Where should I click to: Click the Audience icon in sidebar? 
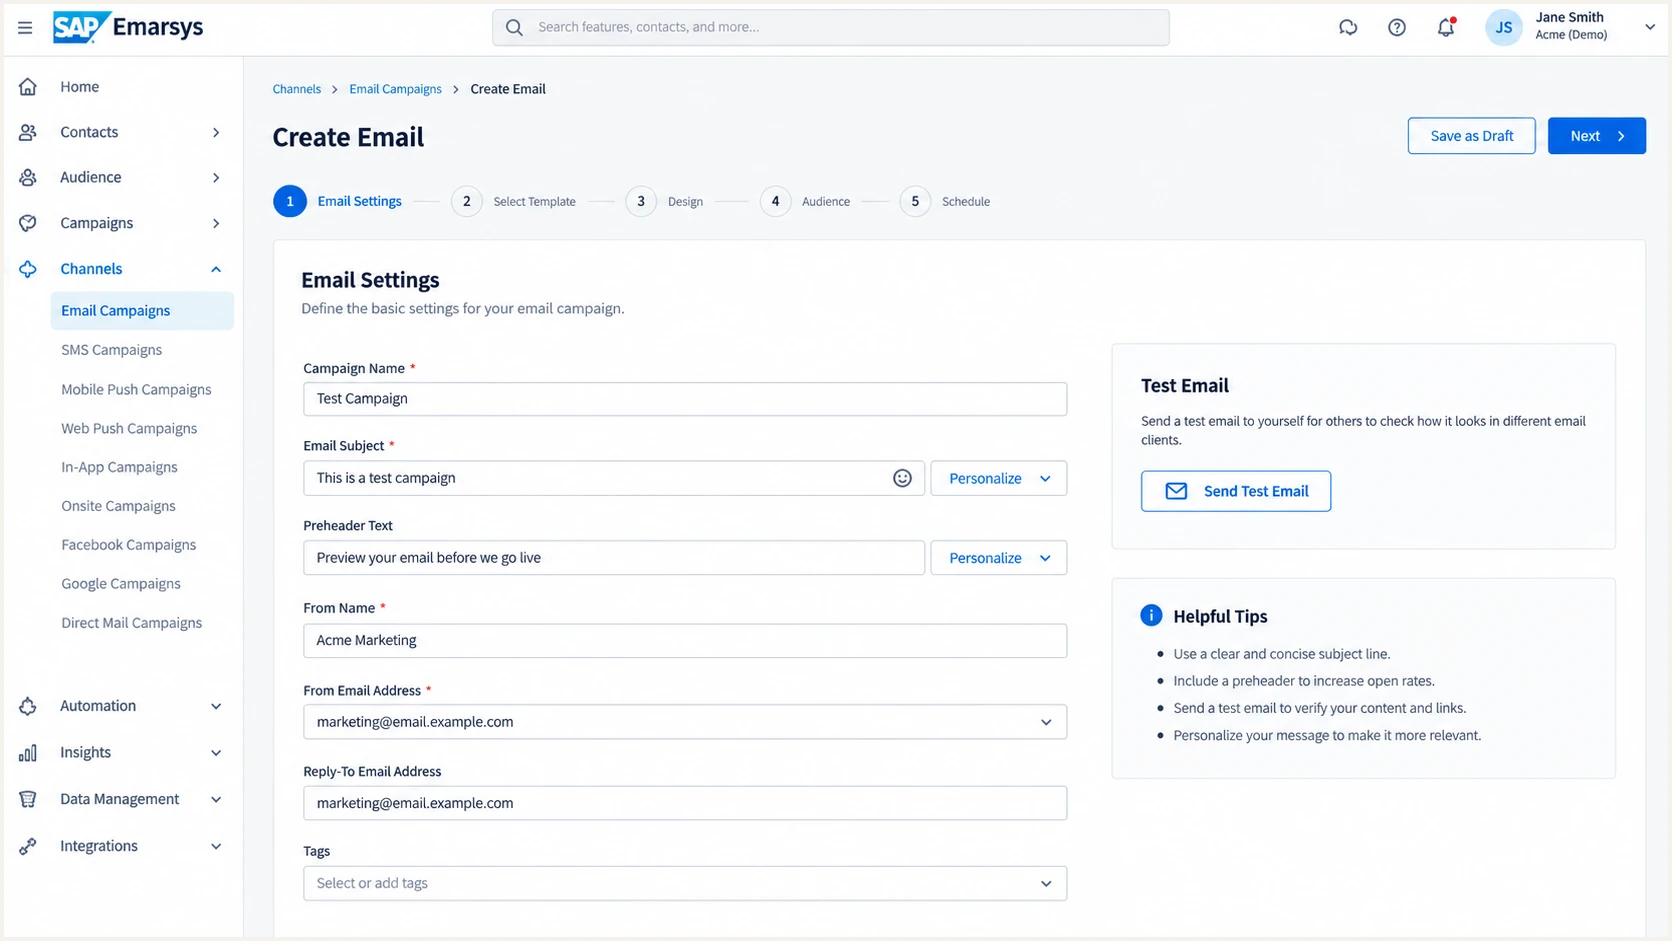click(x=28, y=177)
